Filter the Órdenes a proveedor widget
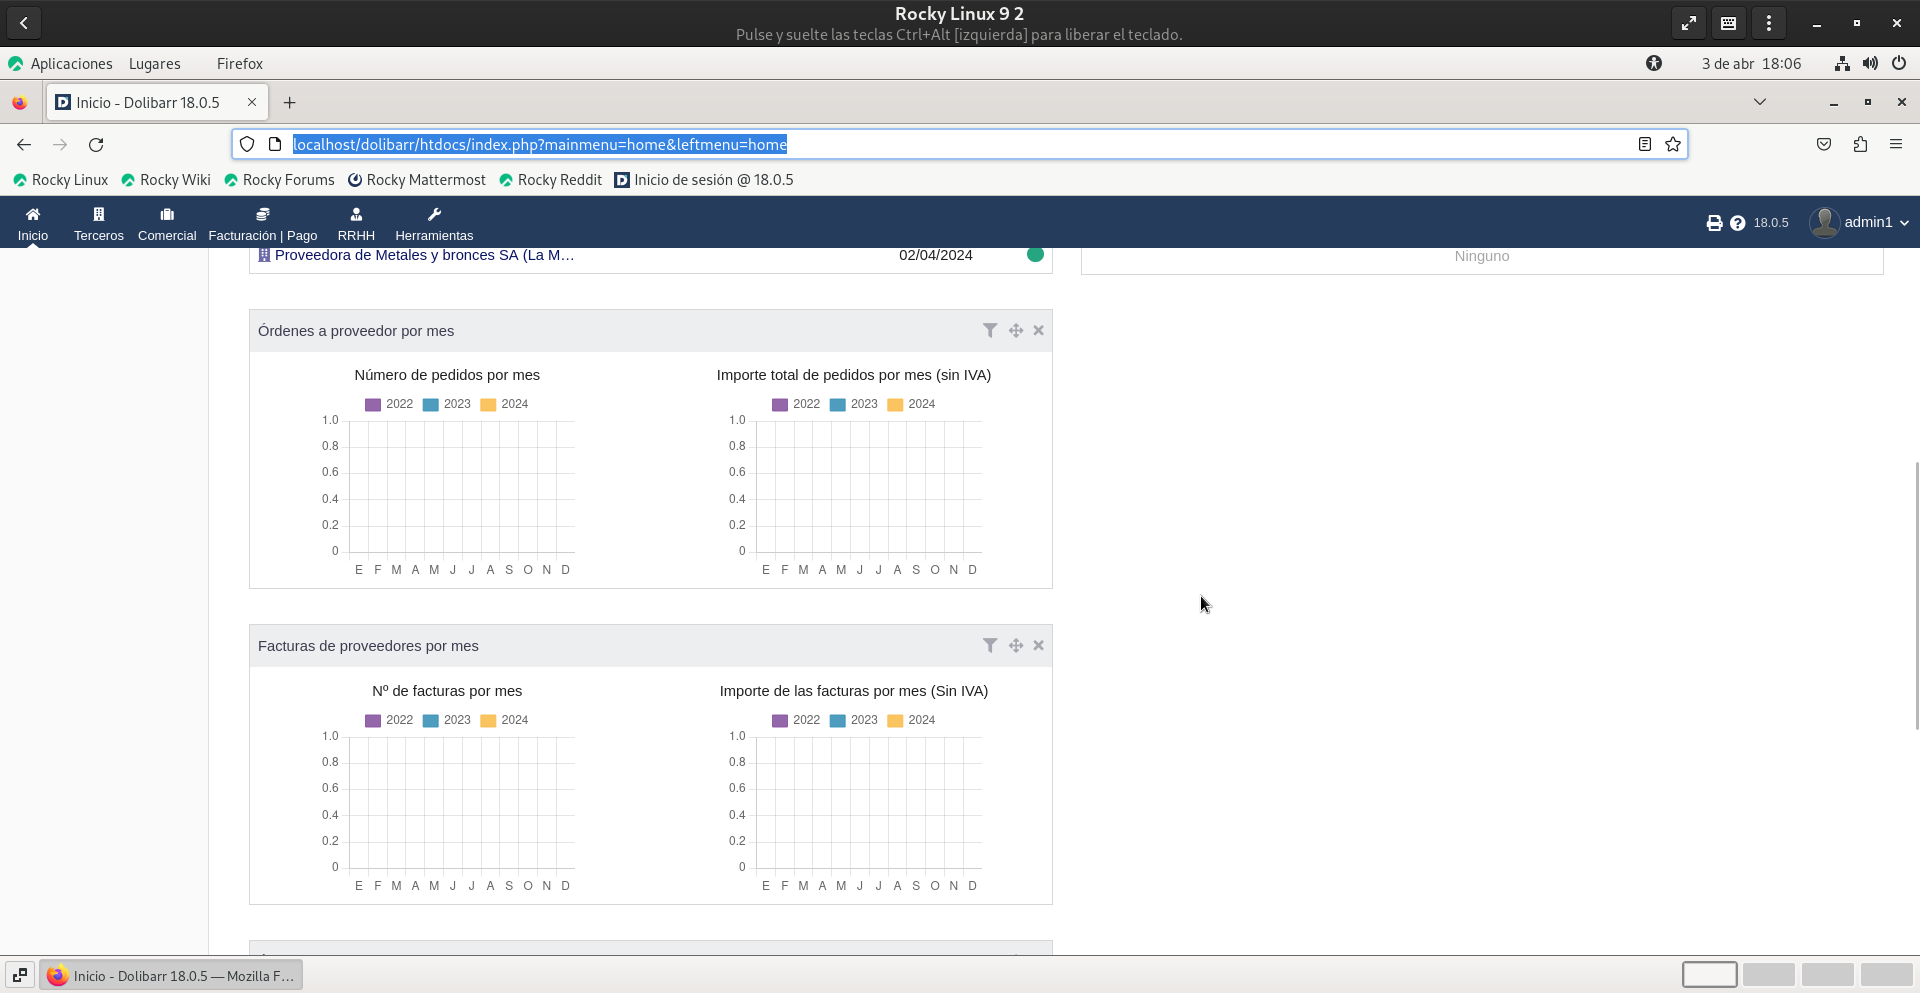 [989, 330]
